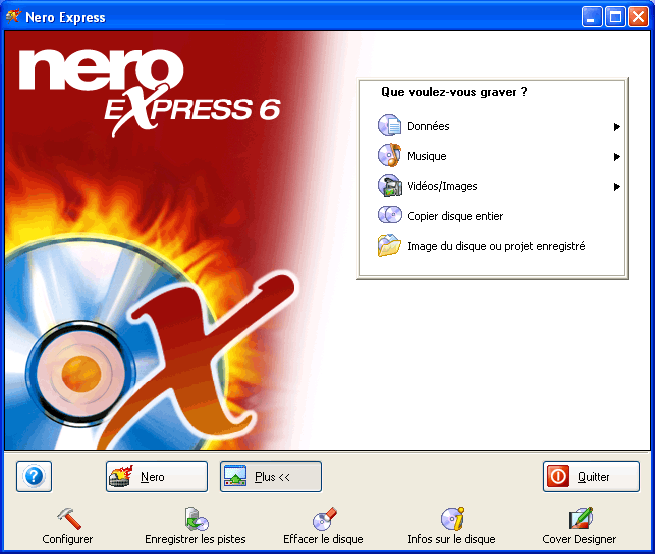Expand the Vidéos/Images submenu arrow

tap(617, 187)
